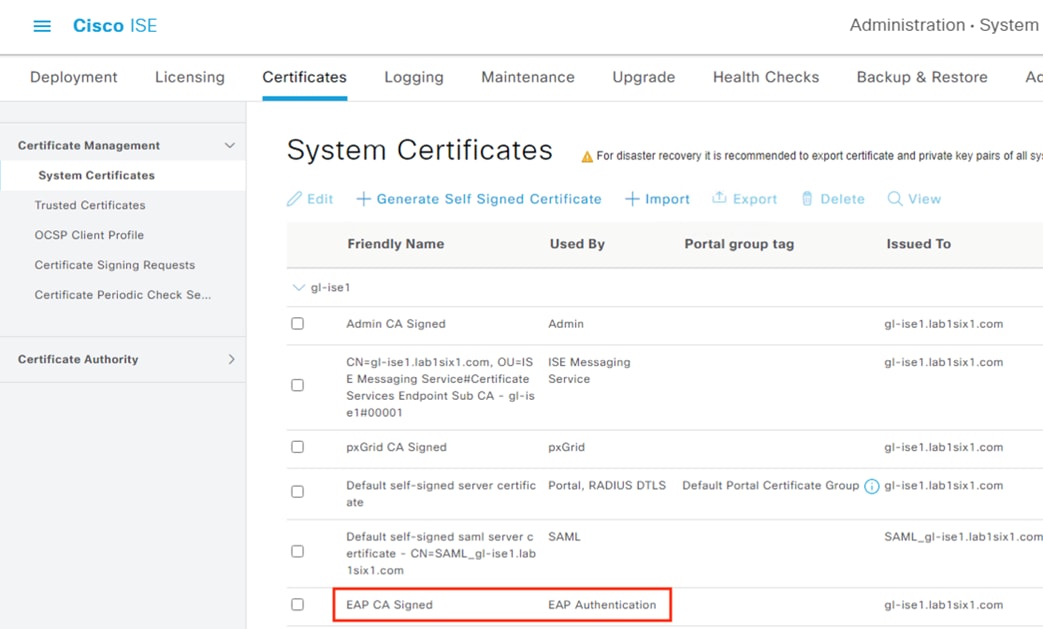This screenshot has width=1043, height=629.
Task: Sort by the Friendly Name column header
Action: tap(396, 244)
